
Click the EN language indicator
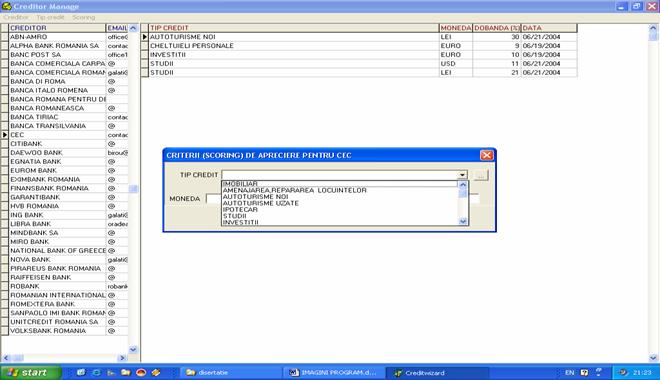[570, 372]
